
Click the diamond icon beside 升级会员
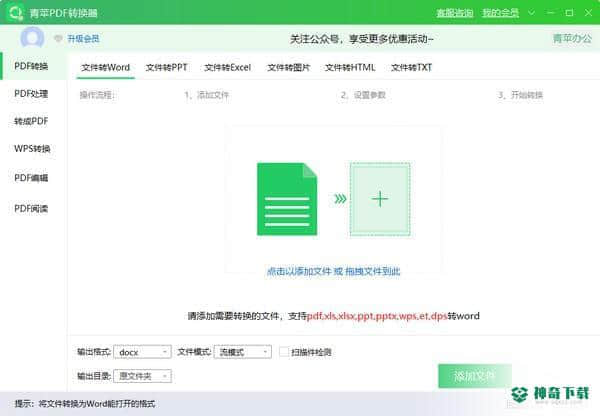(58, 38)
